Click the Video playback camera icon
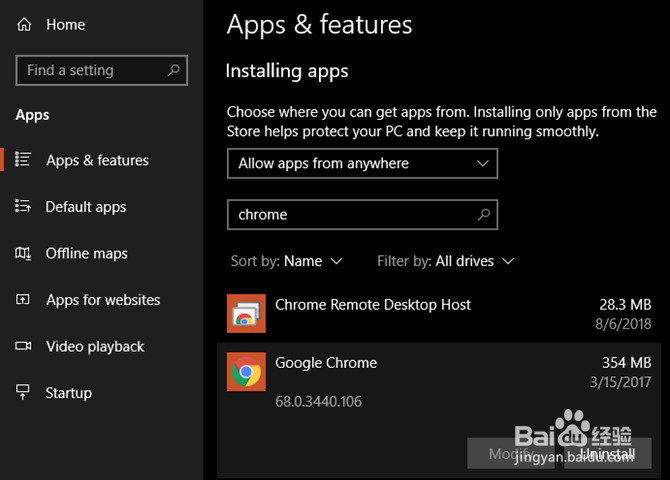 click(x=23, y=345)
